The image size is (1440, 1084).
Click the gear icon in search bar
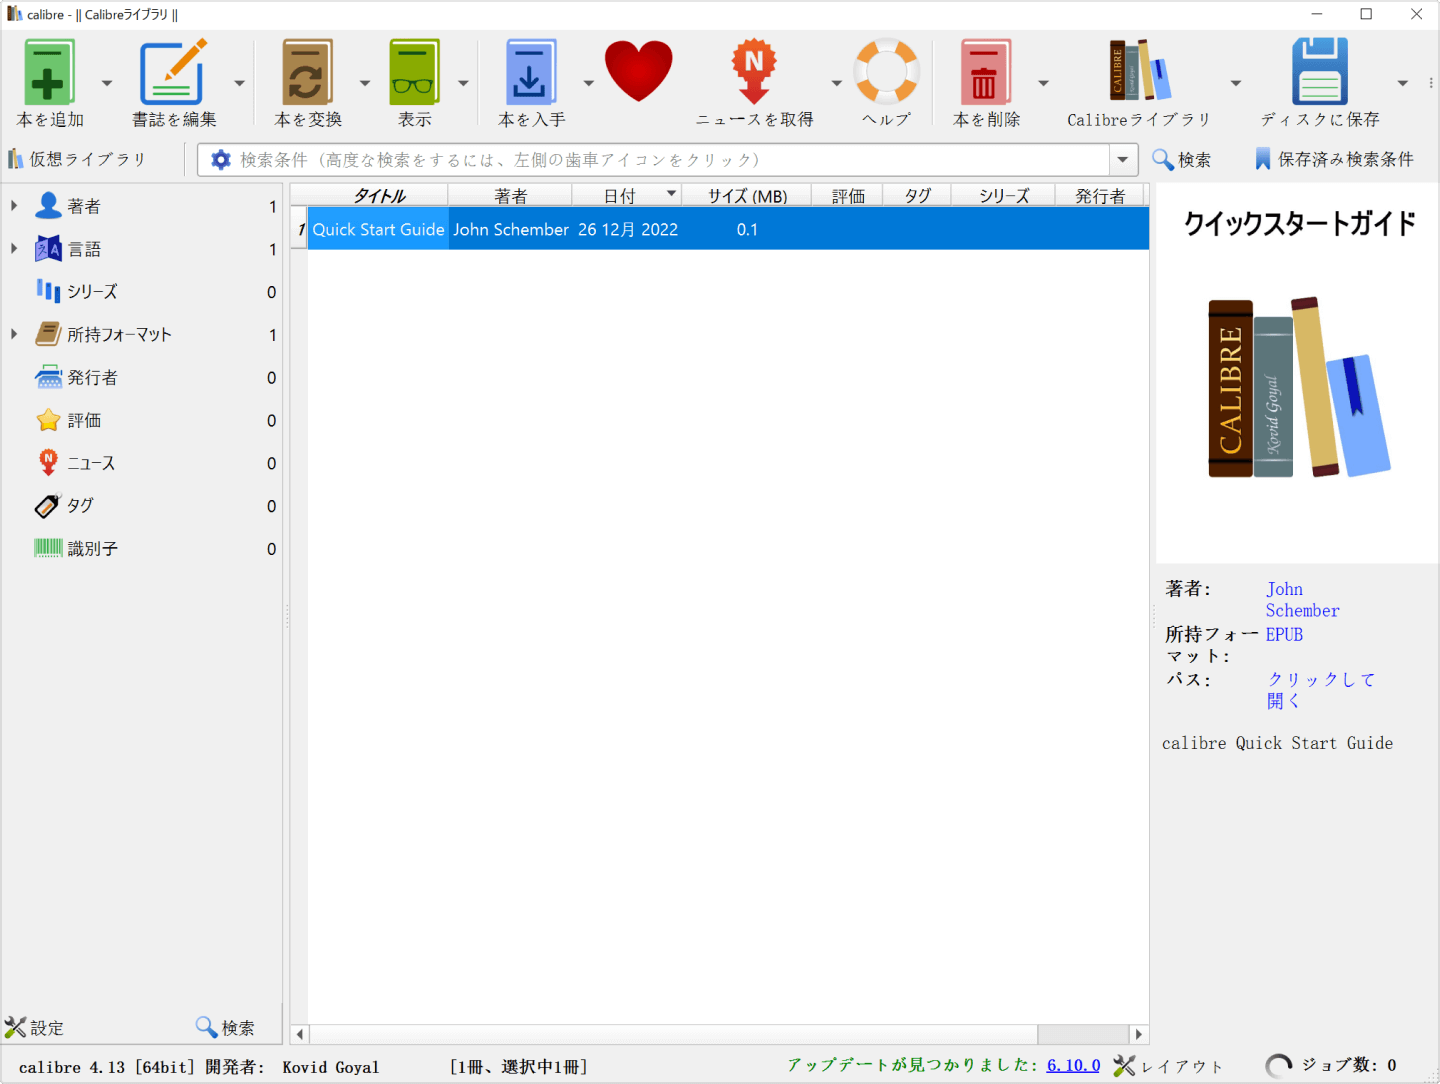tap(221, 160)
